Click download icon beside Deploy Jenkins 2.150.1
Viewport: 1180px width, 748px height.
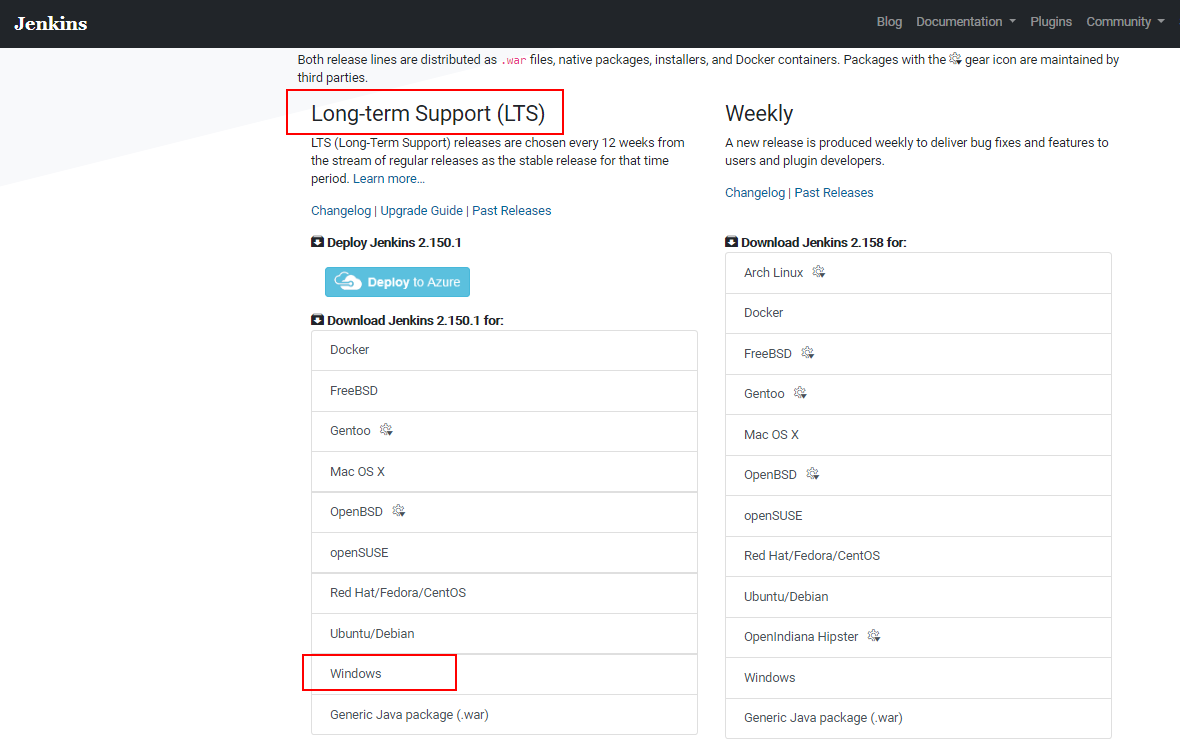pos(318,242)
